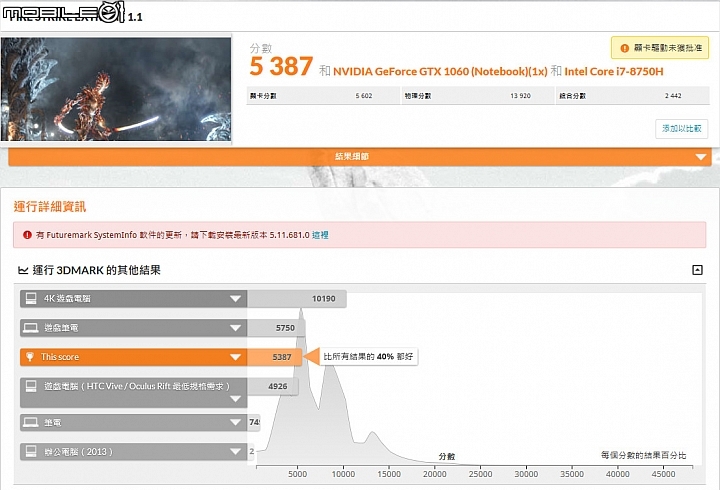The height and width of the screenshot is (490, 720).
Task: Click the desktop icon in office PC 2013 row
Action: (x=31, y=451)
